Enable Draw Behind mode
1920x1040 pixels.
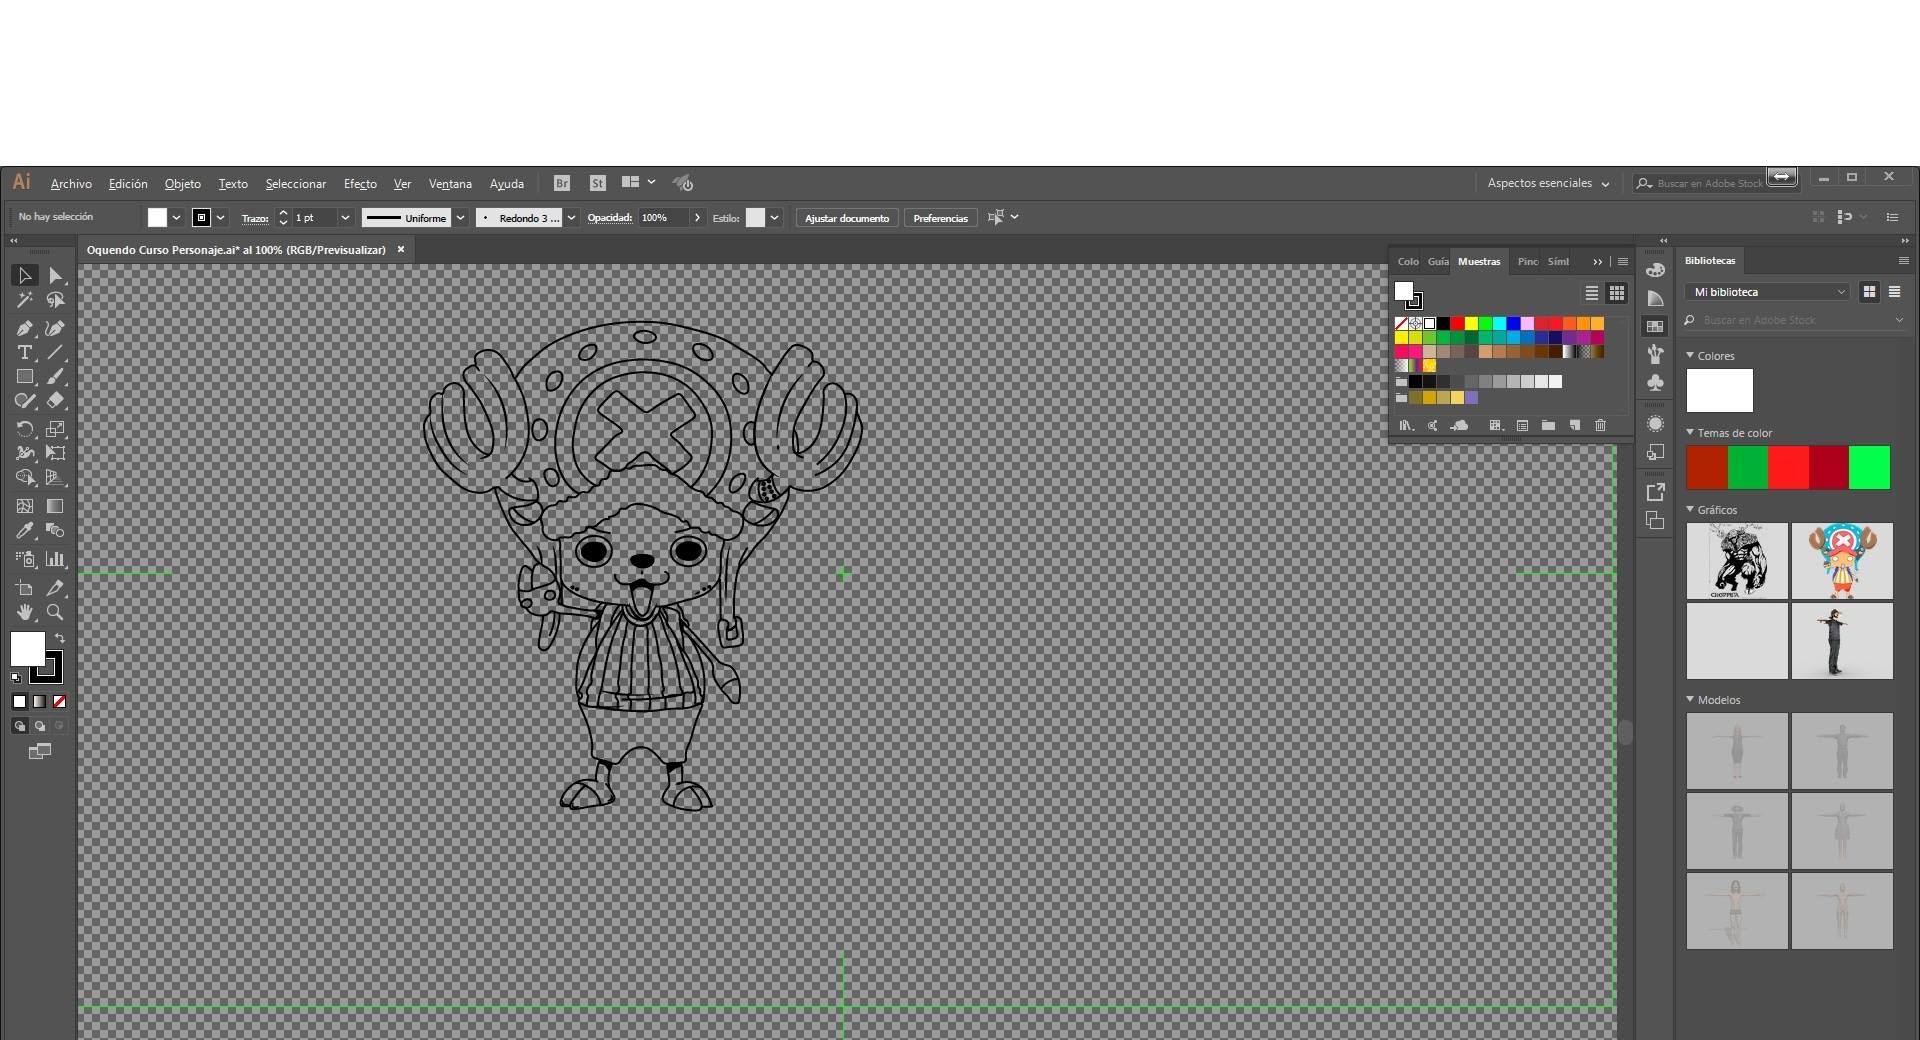[39, 726]
